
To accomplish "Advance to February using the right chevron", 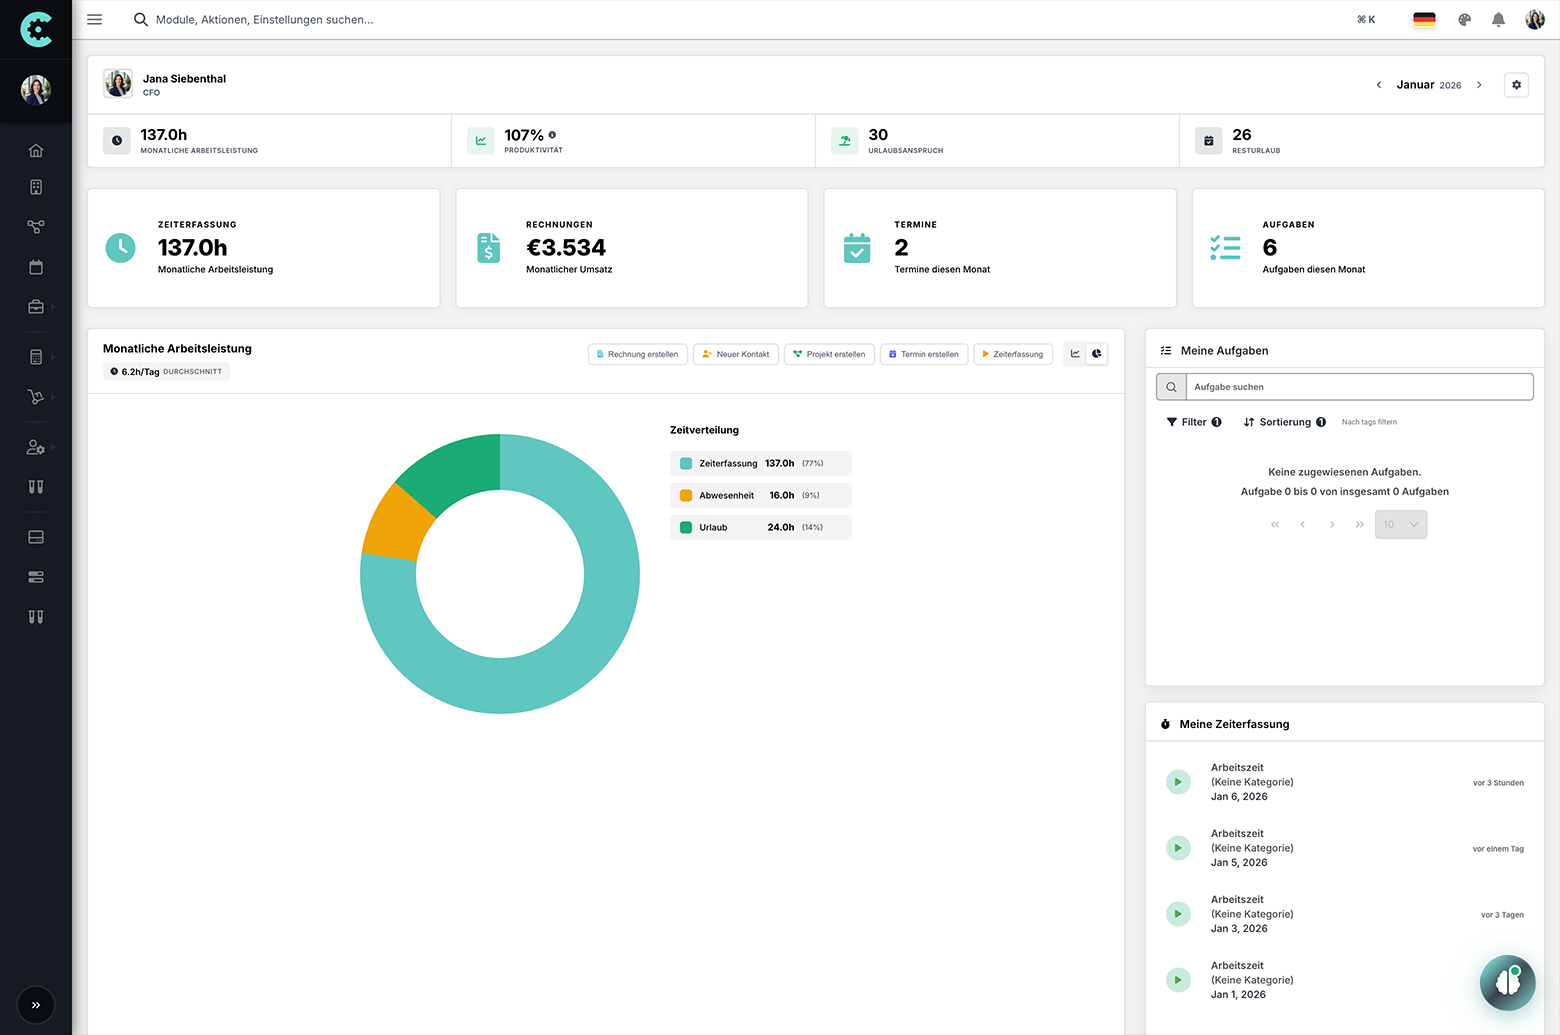I will click(x=1479, y=85).
